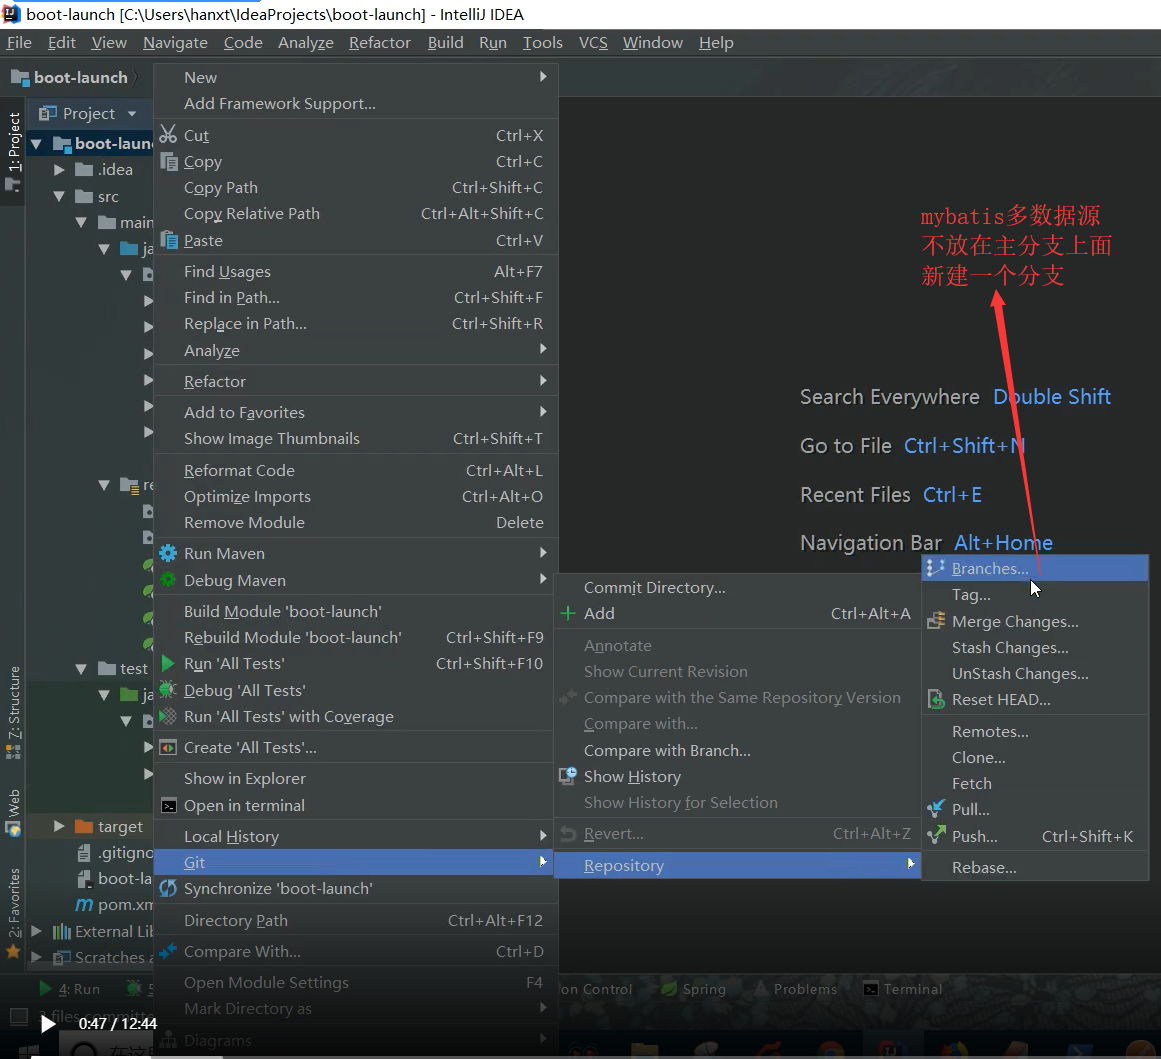The height and width of the screenshot is (1059, 1161).
Task: Click the Copy icon in context menu
Action: [x=169, y=161]
